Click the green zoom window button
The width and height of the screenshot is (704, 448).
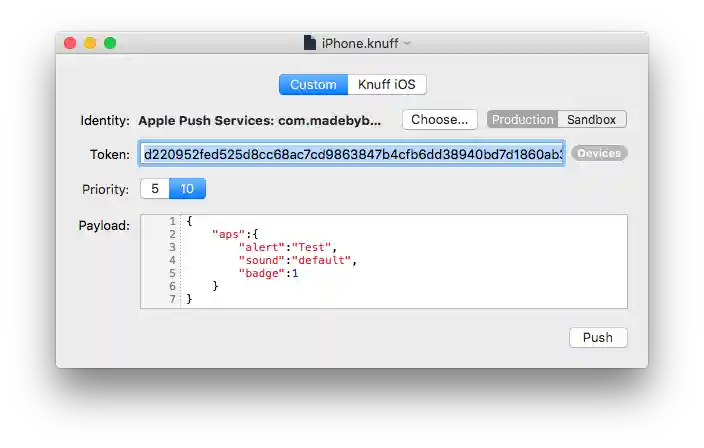click(110, 43)
